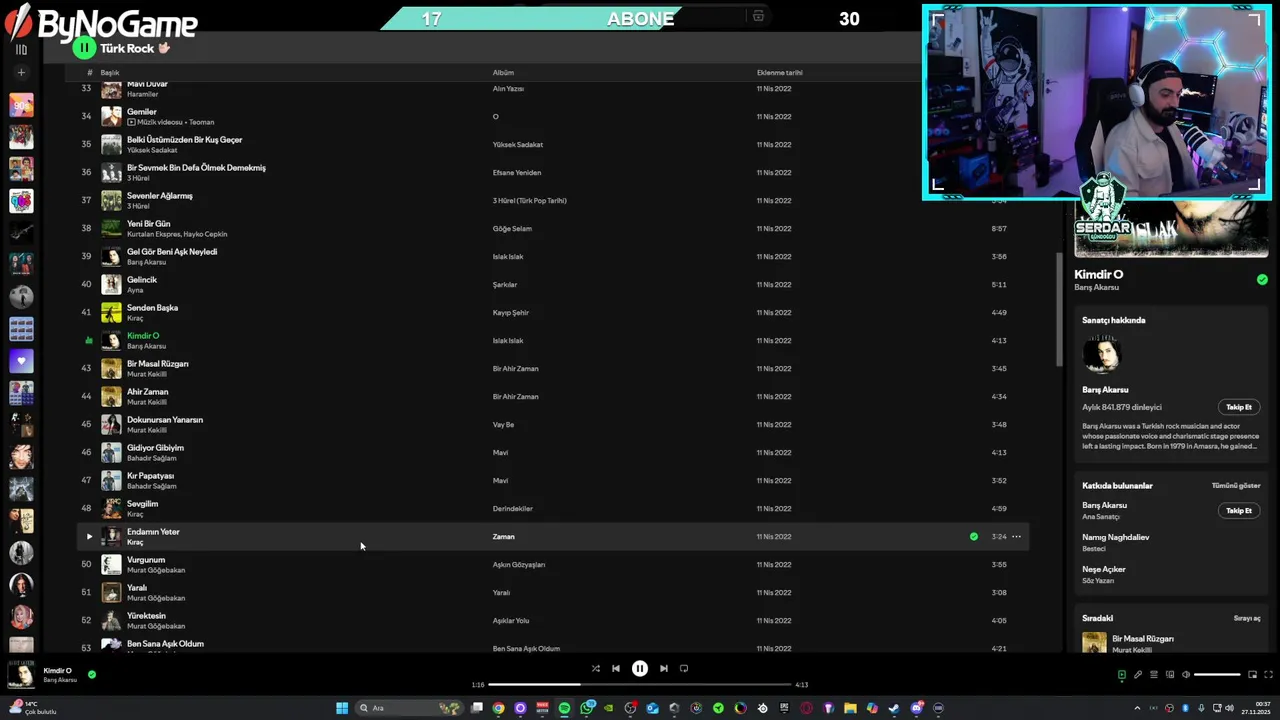Click the plus create playlist icon
The width and height of the screenshot is (1280, 720).
click(21, 73)
